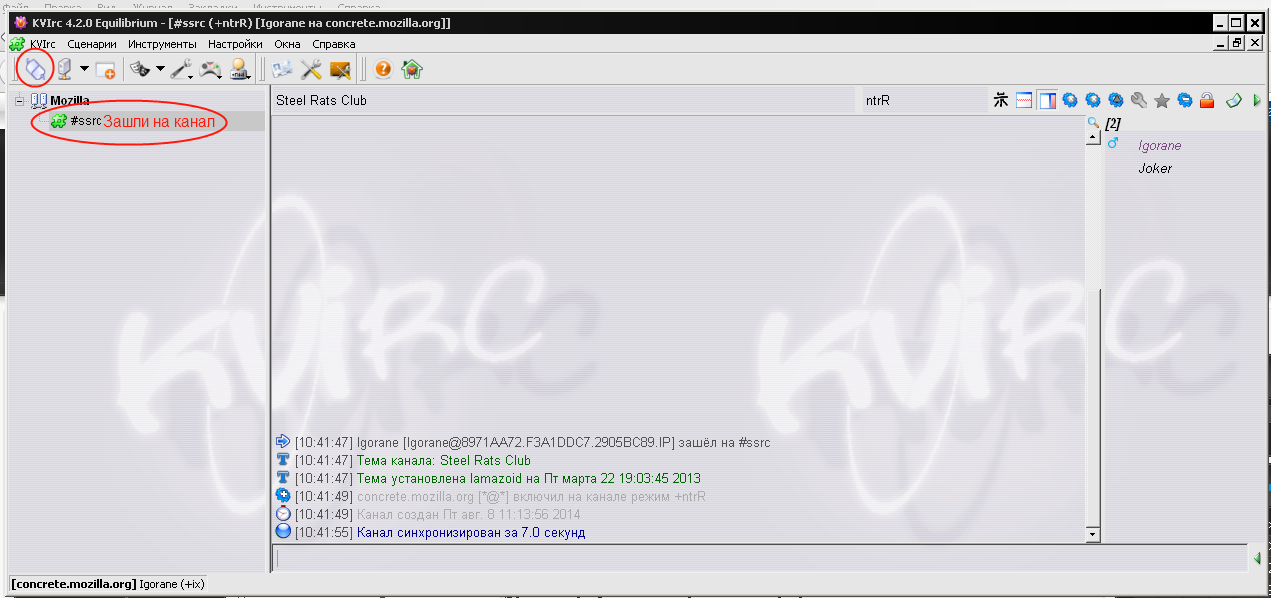Open the Инструменты menu
Screen dimensions: 1271x598
click(162, 44)
